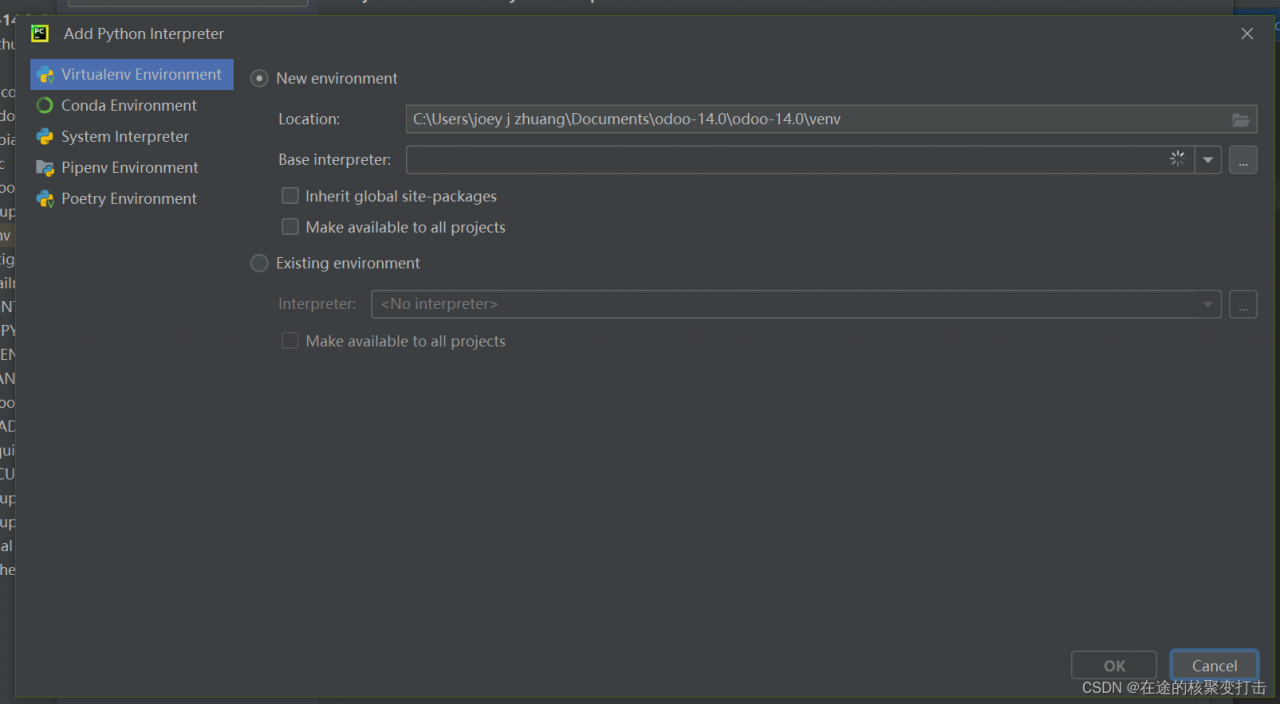The height and width of the screenshot is (704, 1280).
Task: Browse for existing interpreter with ellipsis button
Action: [1243, 304]
